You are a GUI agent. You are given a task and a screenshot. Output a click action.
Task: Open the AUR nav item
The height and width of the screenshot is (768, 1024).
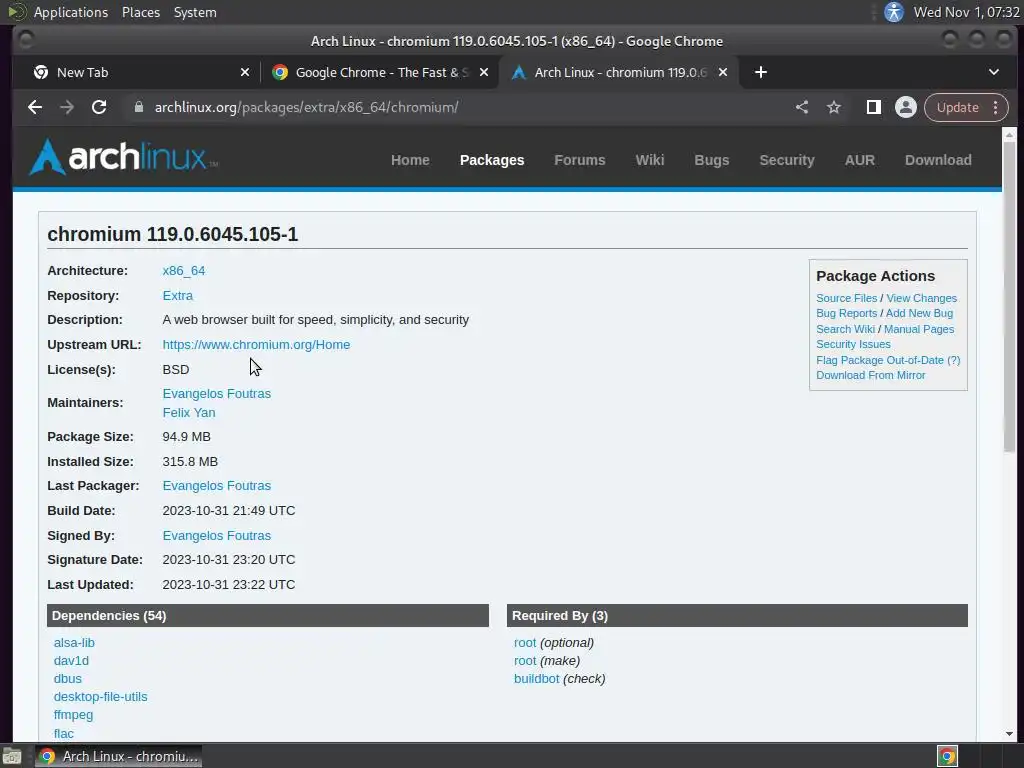(859, 160)
